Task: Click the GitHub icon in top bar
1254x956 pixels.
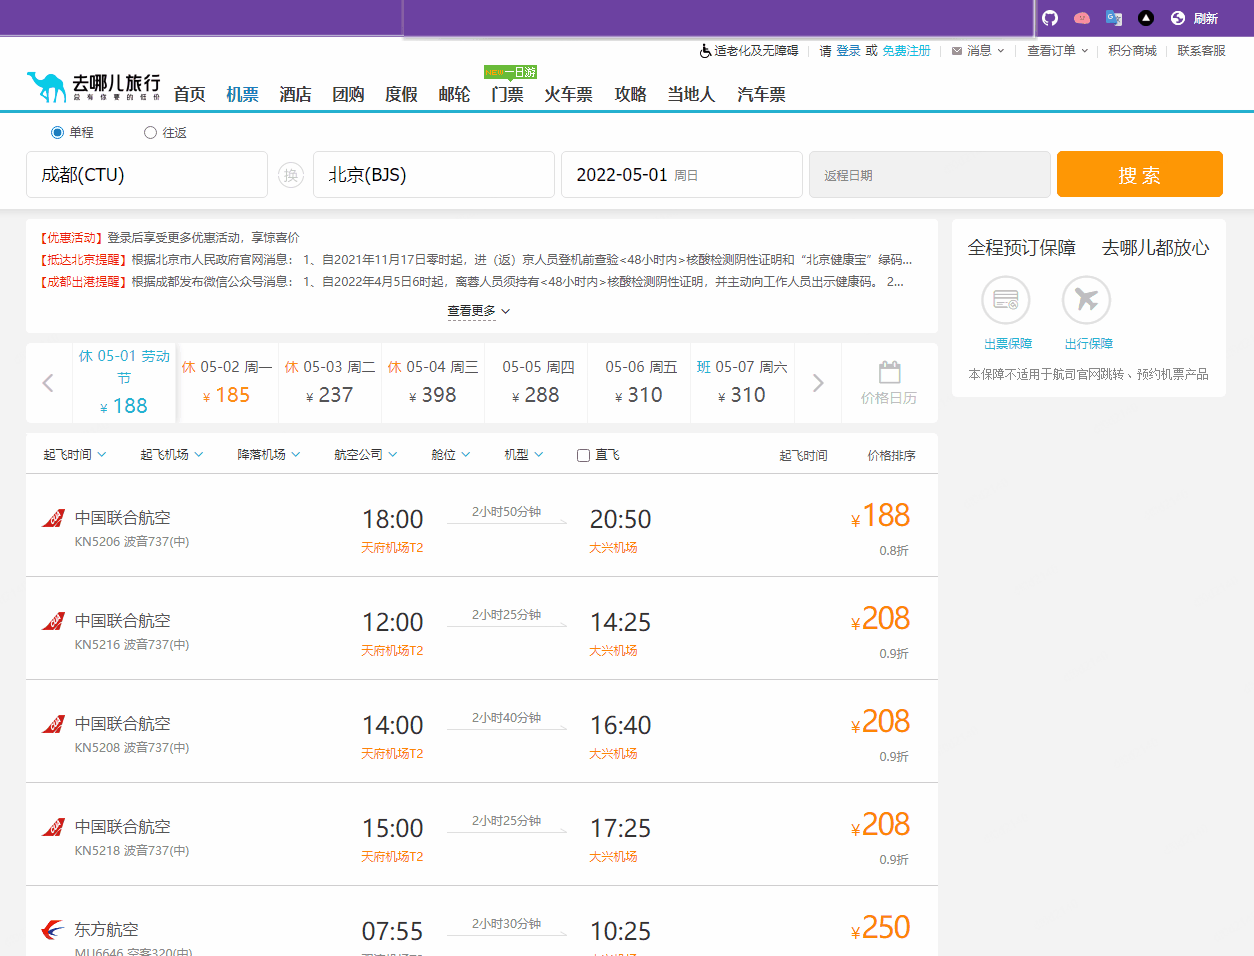Action: 1049,18
